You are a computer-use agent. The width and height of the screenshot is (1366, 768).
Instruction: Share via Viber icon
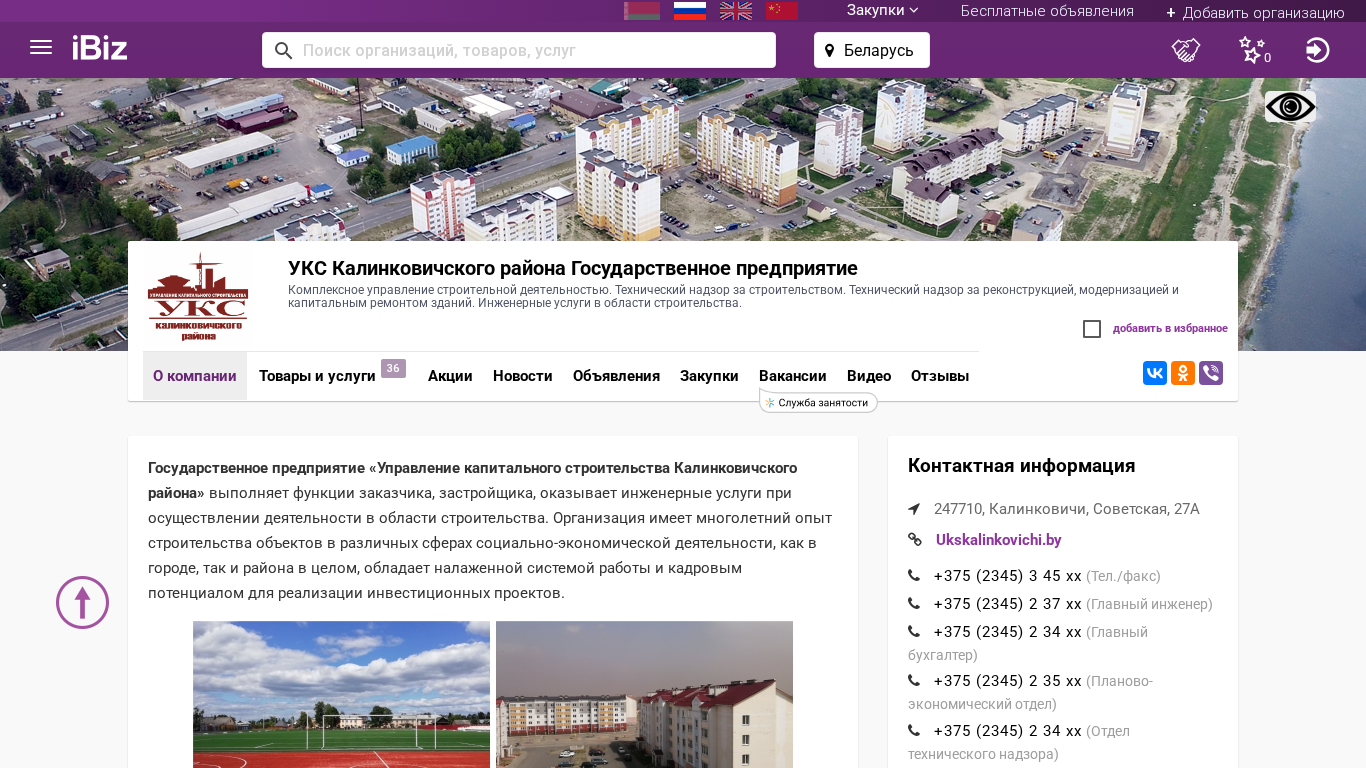(1211, 373)
